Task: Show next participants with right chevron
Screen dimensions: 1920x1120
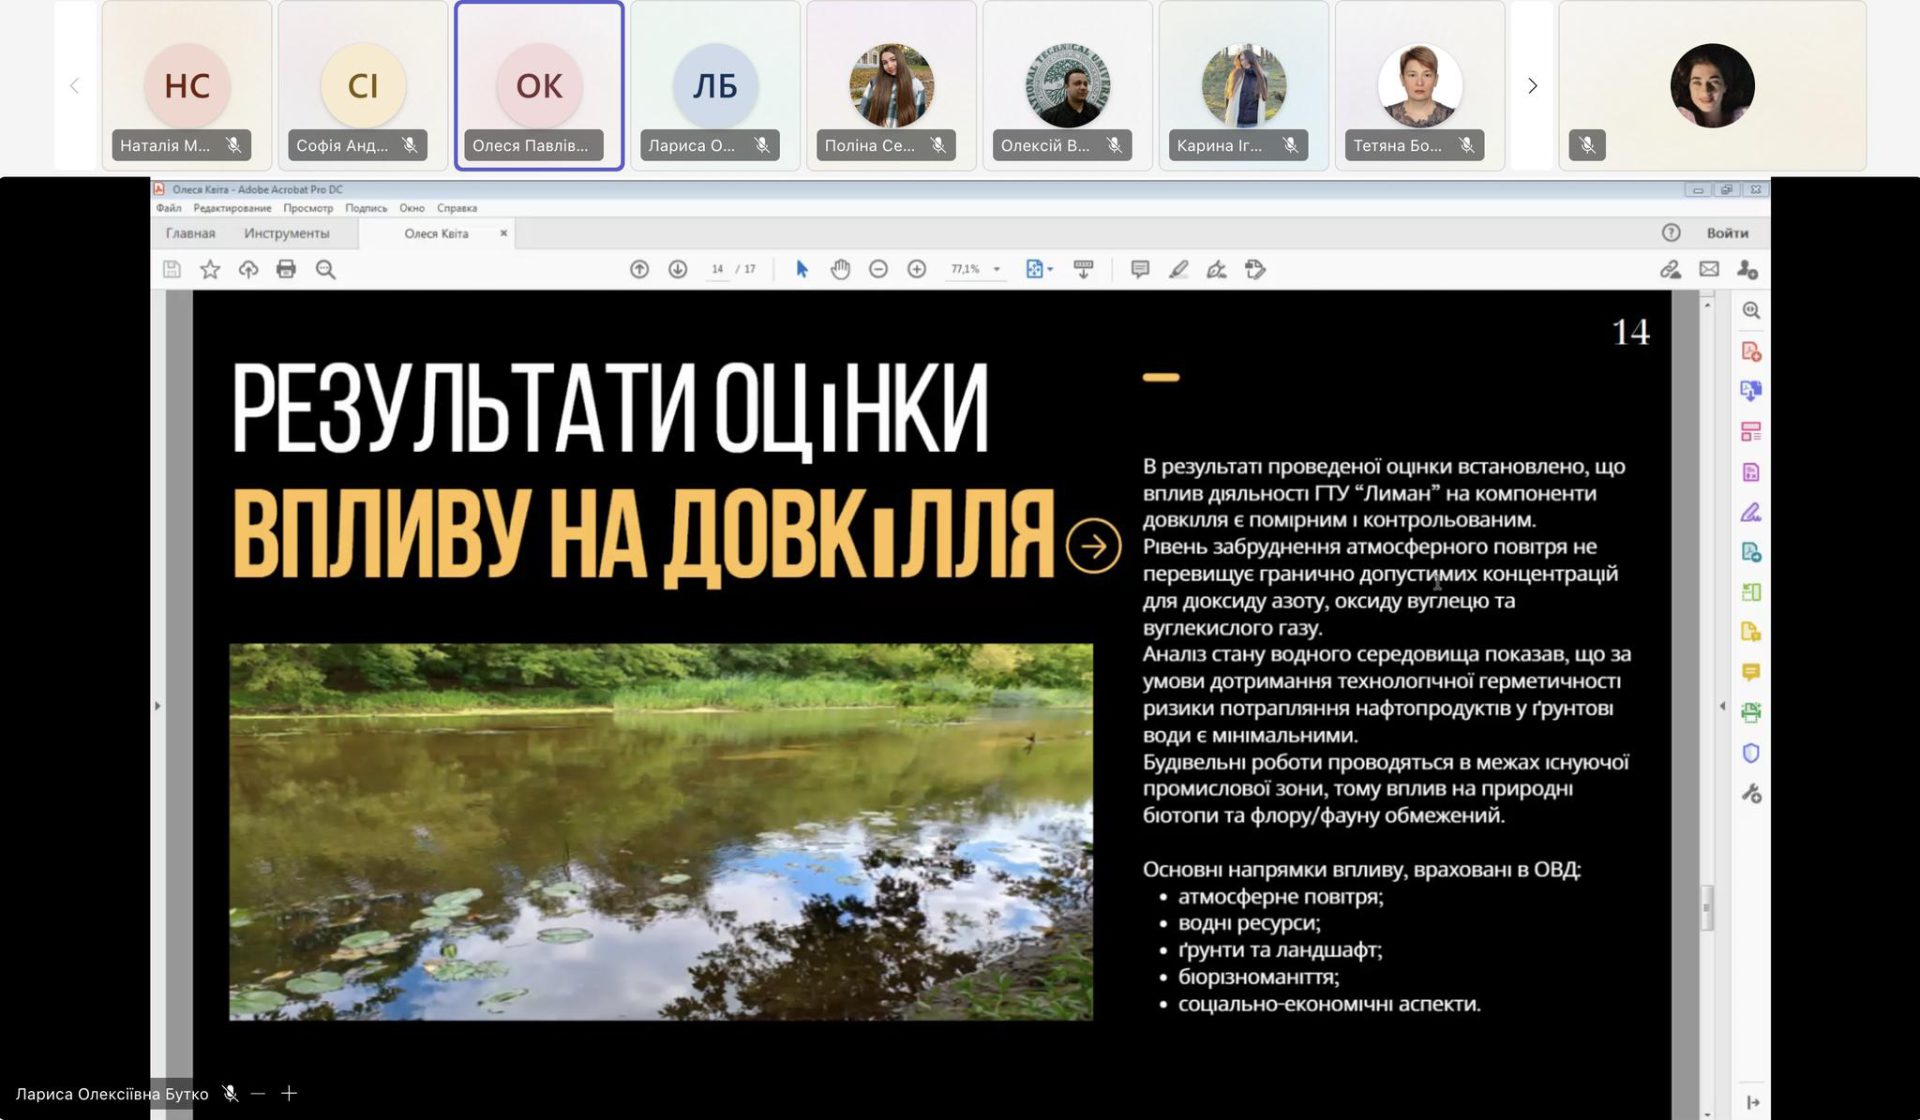Action: coord(1532,86)
